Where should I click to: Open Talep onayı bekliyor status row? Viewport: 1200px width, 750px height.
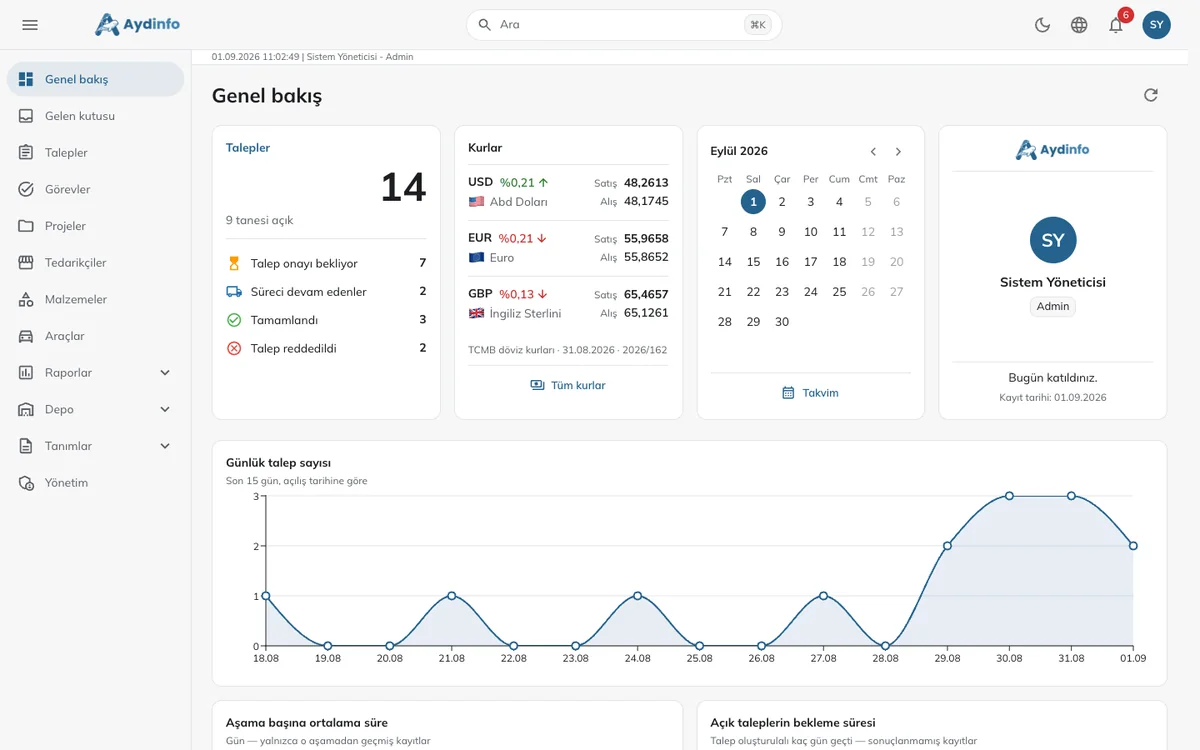coord(326,263)
